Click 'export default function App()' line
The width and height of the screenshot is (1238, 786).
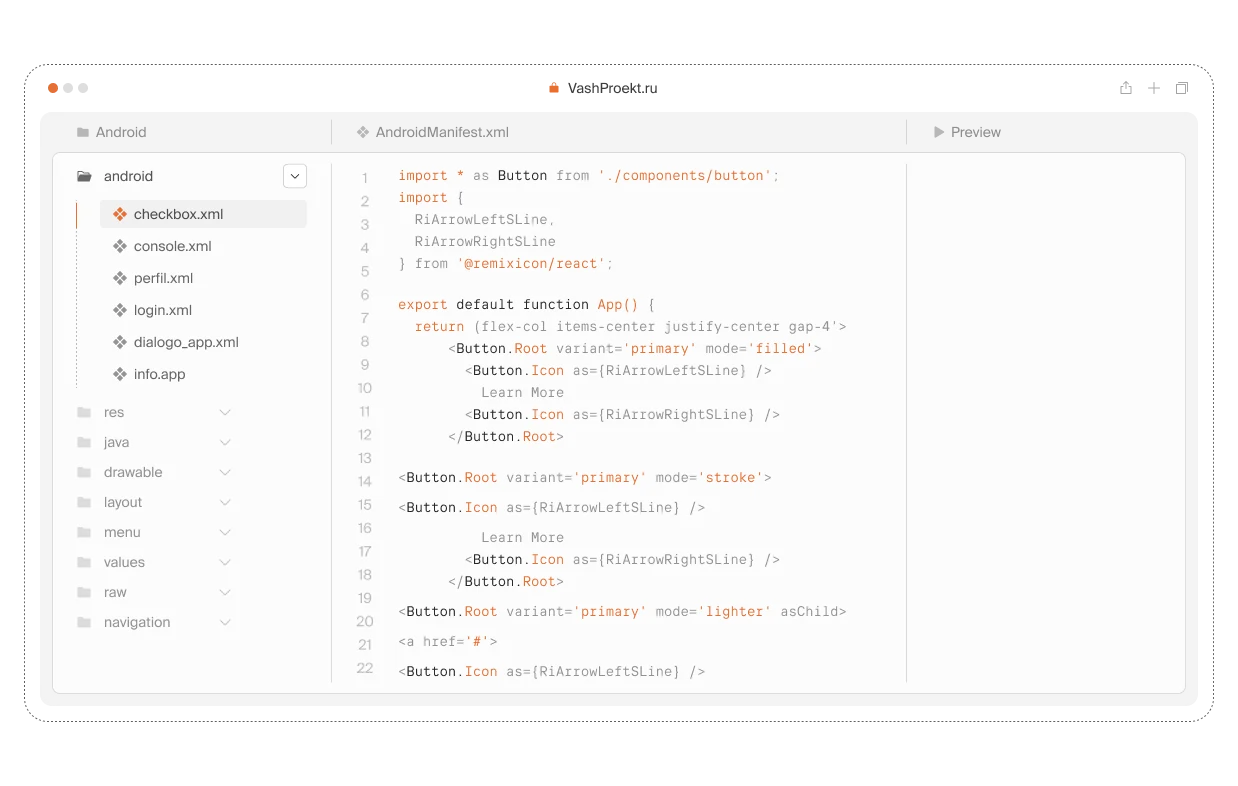pos(526,304)
